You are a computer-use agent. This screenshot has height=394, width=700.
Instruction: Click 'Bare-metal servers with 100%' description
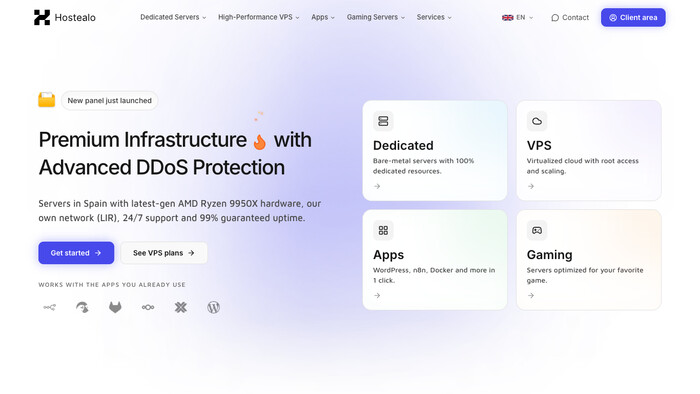point(424,166)
